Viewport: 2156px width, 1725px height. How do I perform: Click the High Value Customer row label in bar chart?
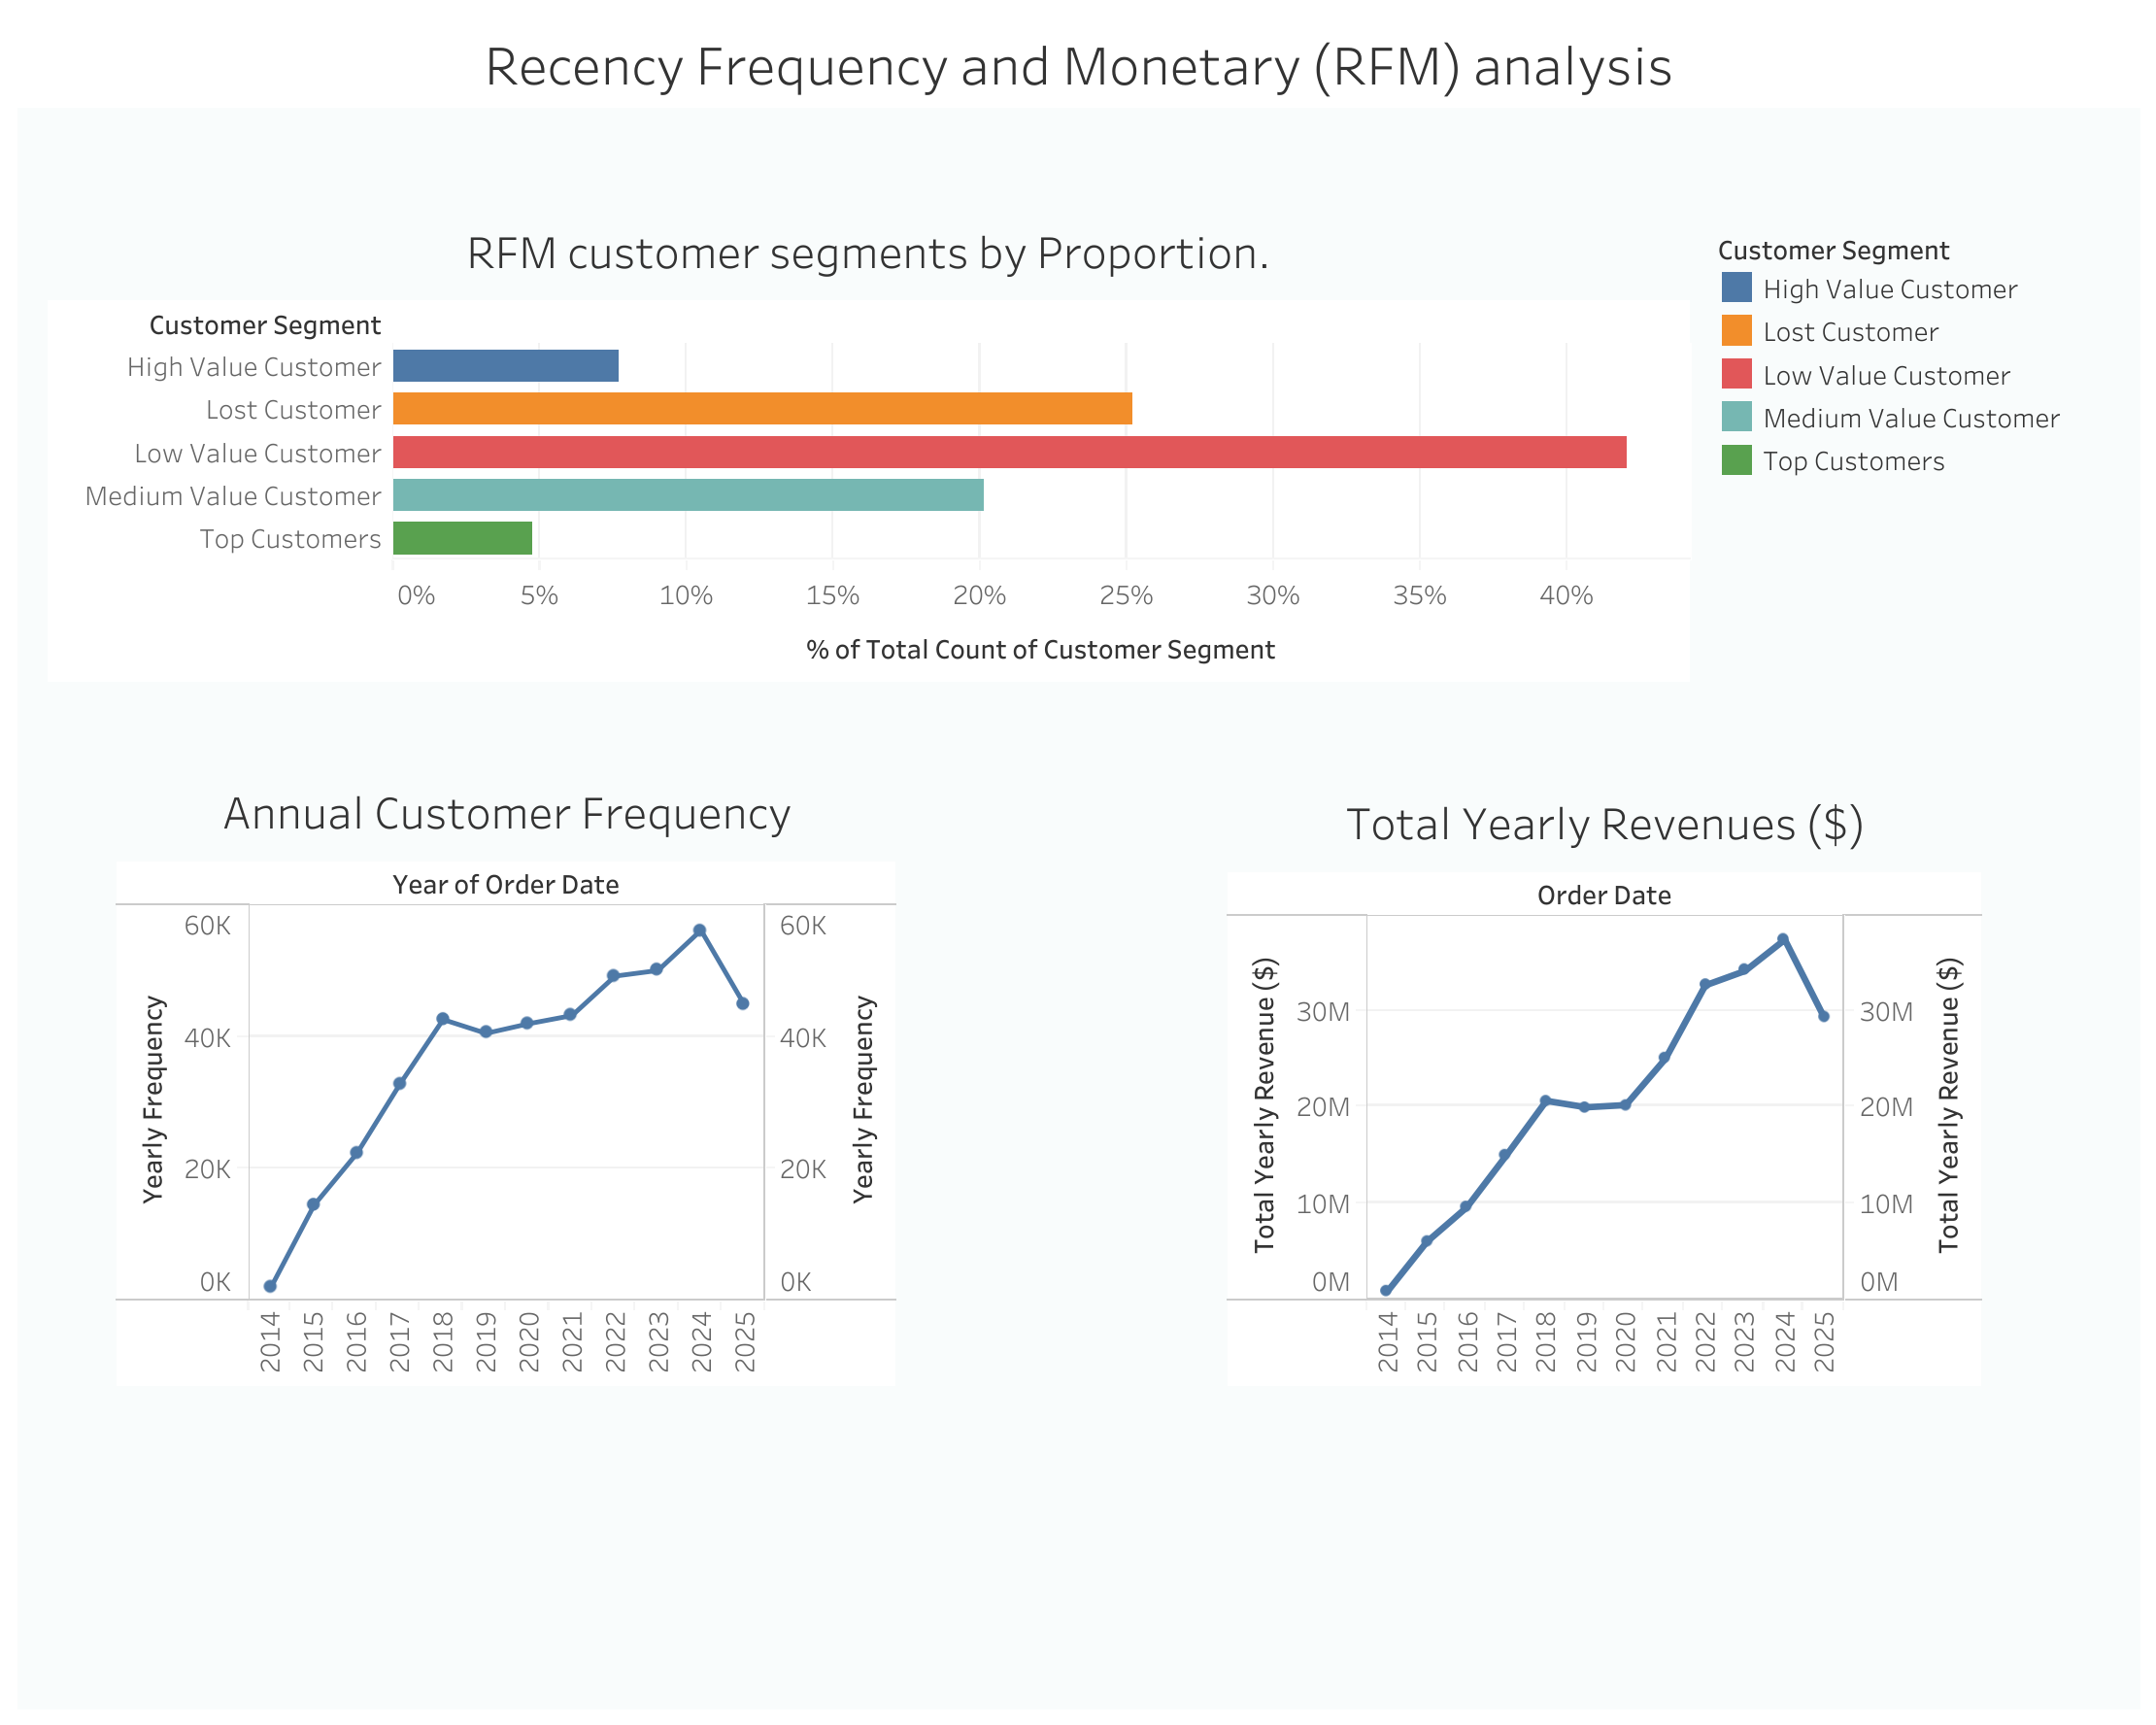(x=253, y=367)
